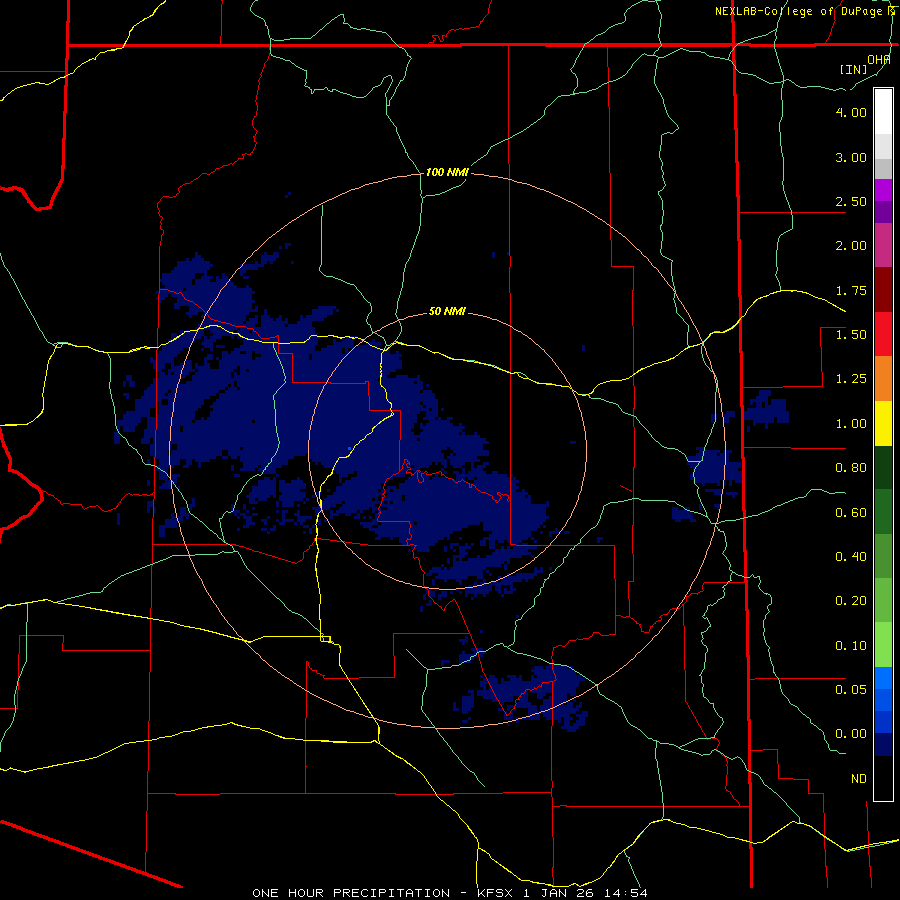
Task: Click the 0.80 legend value
Action: point(851,468)
